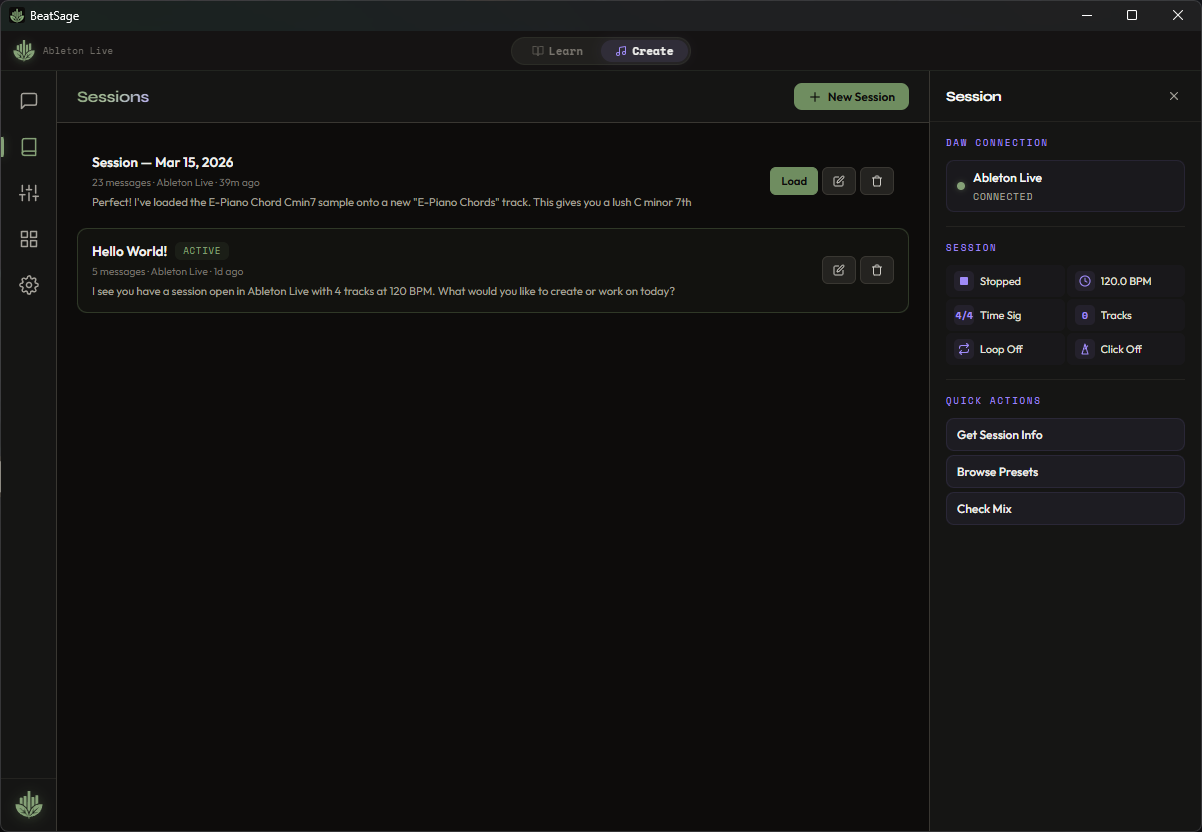The height and width of the screenshot is (832, 1202).
Task: Toggle Loop Off in the Session panel
Action: click(1004, 348)
